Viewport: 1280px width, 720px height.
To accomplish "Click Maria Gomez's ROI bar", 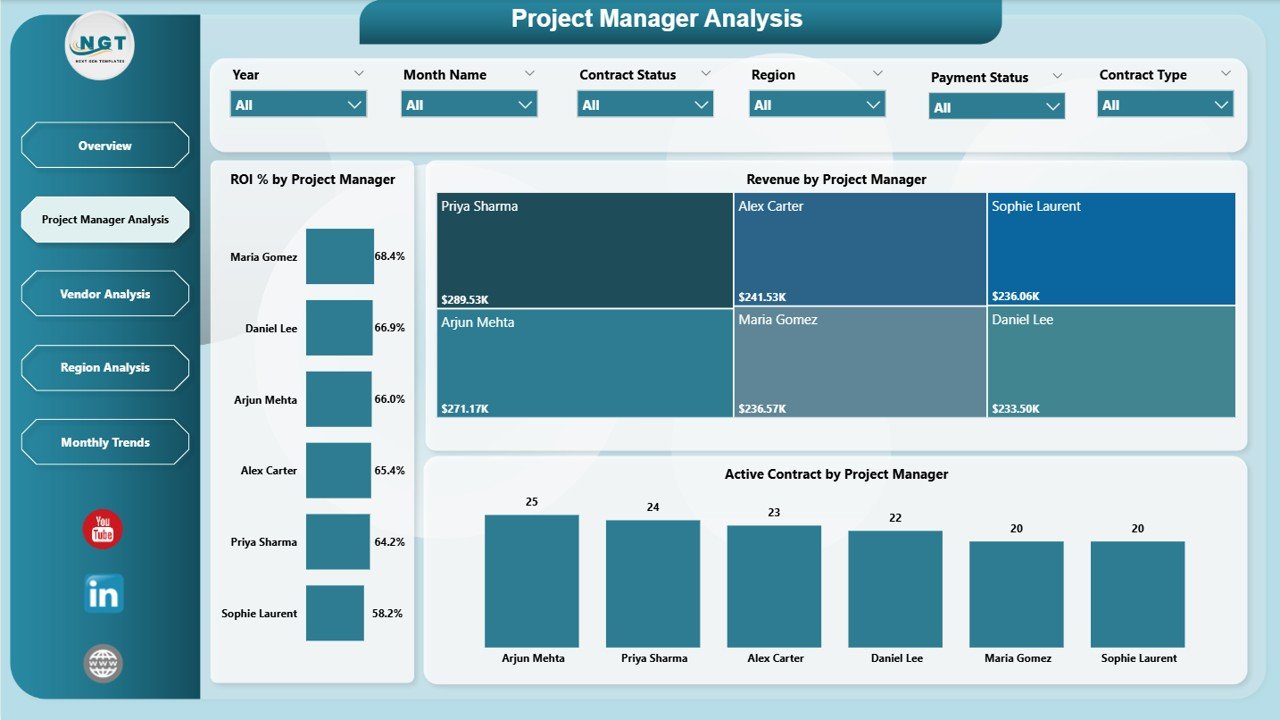I will click(x=339, y=256).
